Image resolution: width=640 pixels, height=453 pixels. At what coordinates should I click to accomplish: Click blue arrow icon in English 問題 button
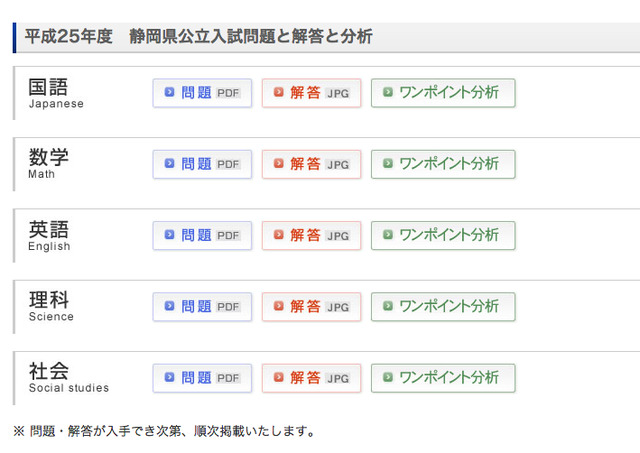pos(169,235)
